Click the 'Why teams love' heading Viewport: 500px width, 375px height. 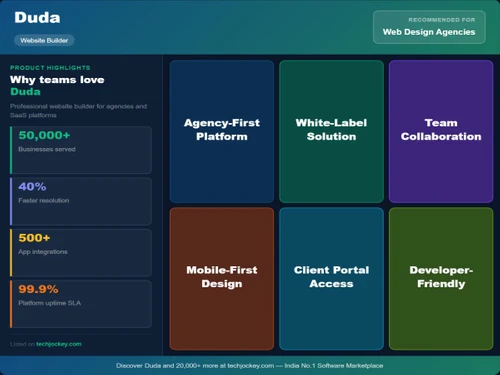57,80
